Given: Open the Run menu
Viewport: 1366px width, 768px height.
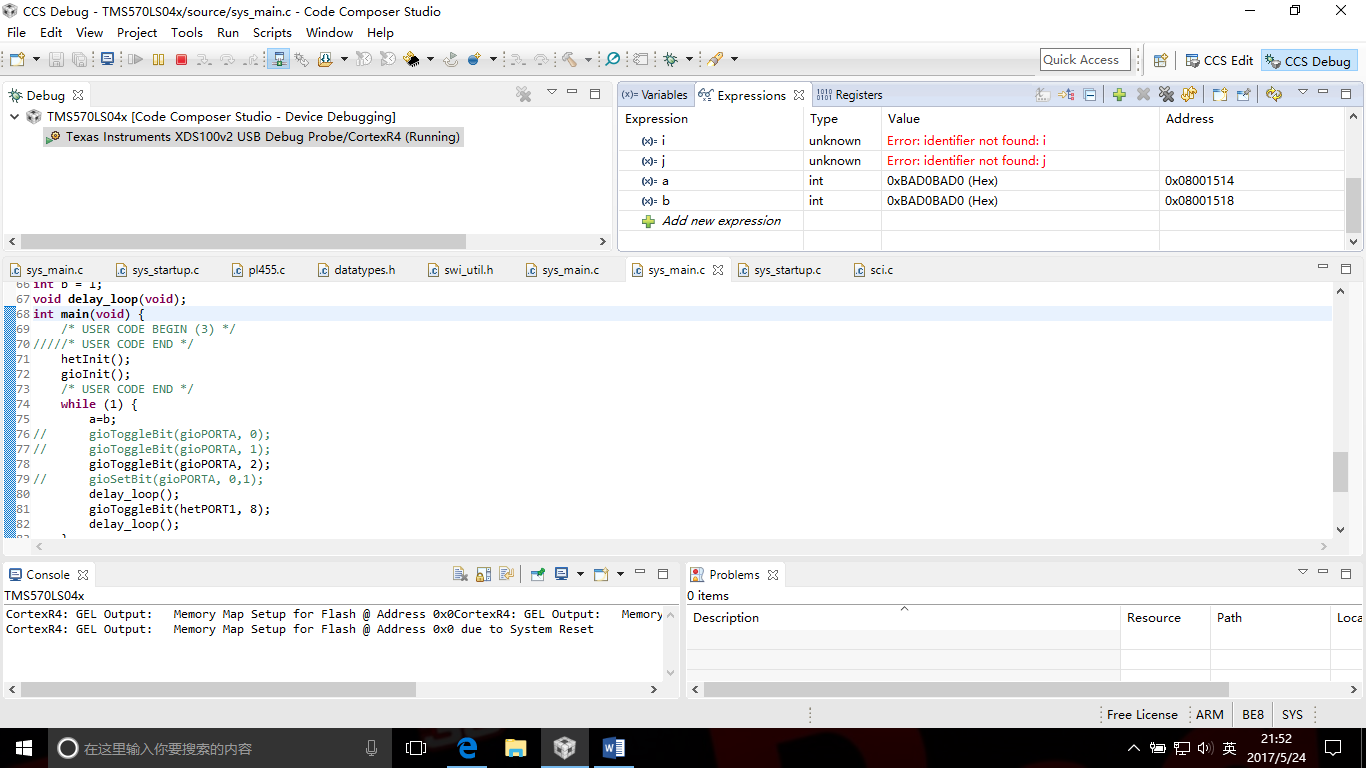Looking at the screenshot, I should [228, 32].
